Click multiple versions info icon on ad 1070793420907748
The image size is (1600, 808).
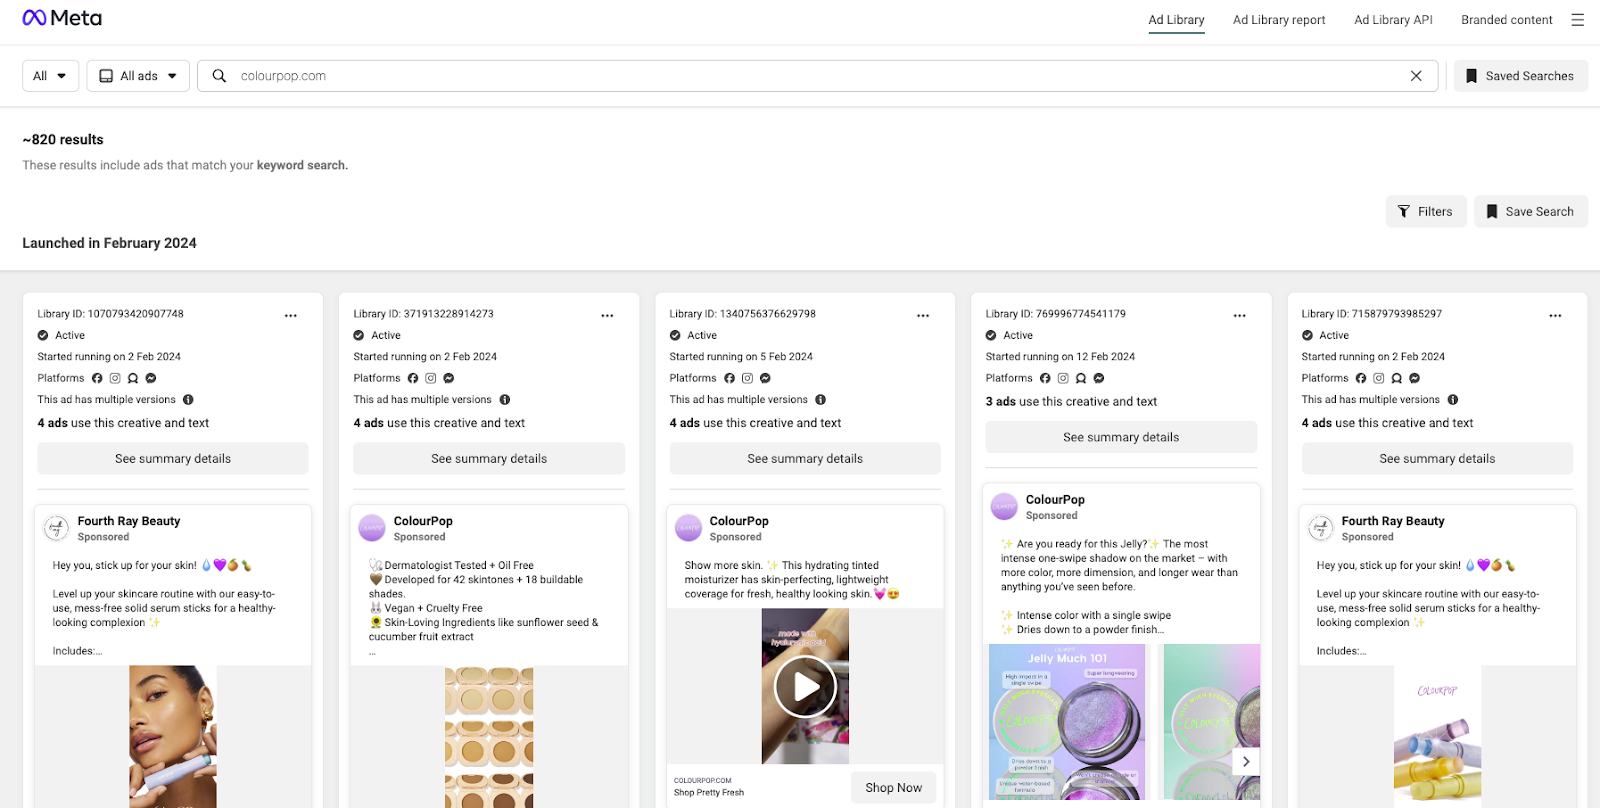tap(188, 400)
